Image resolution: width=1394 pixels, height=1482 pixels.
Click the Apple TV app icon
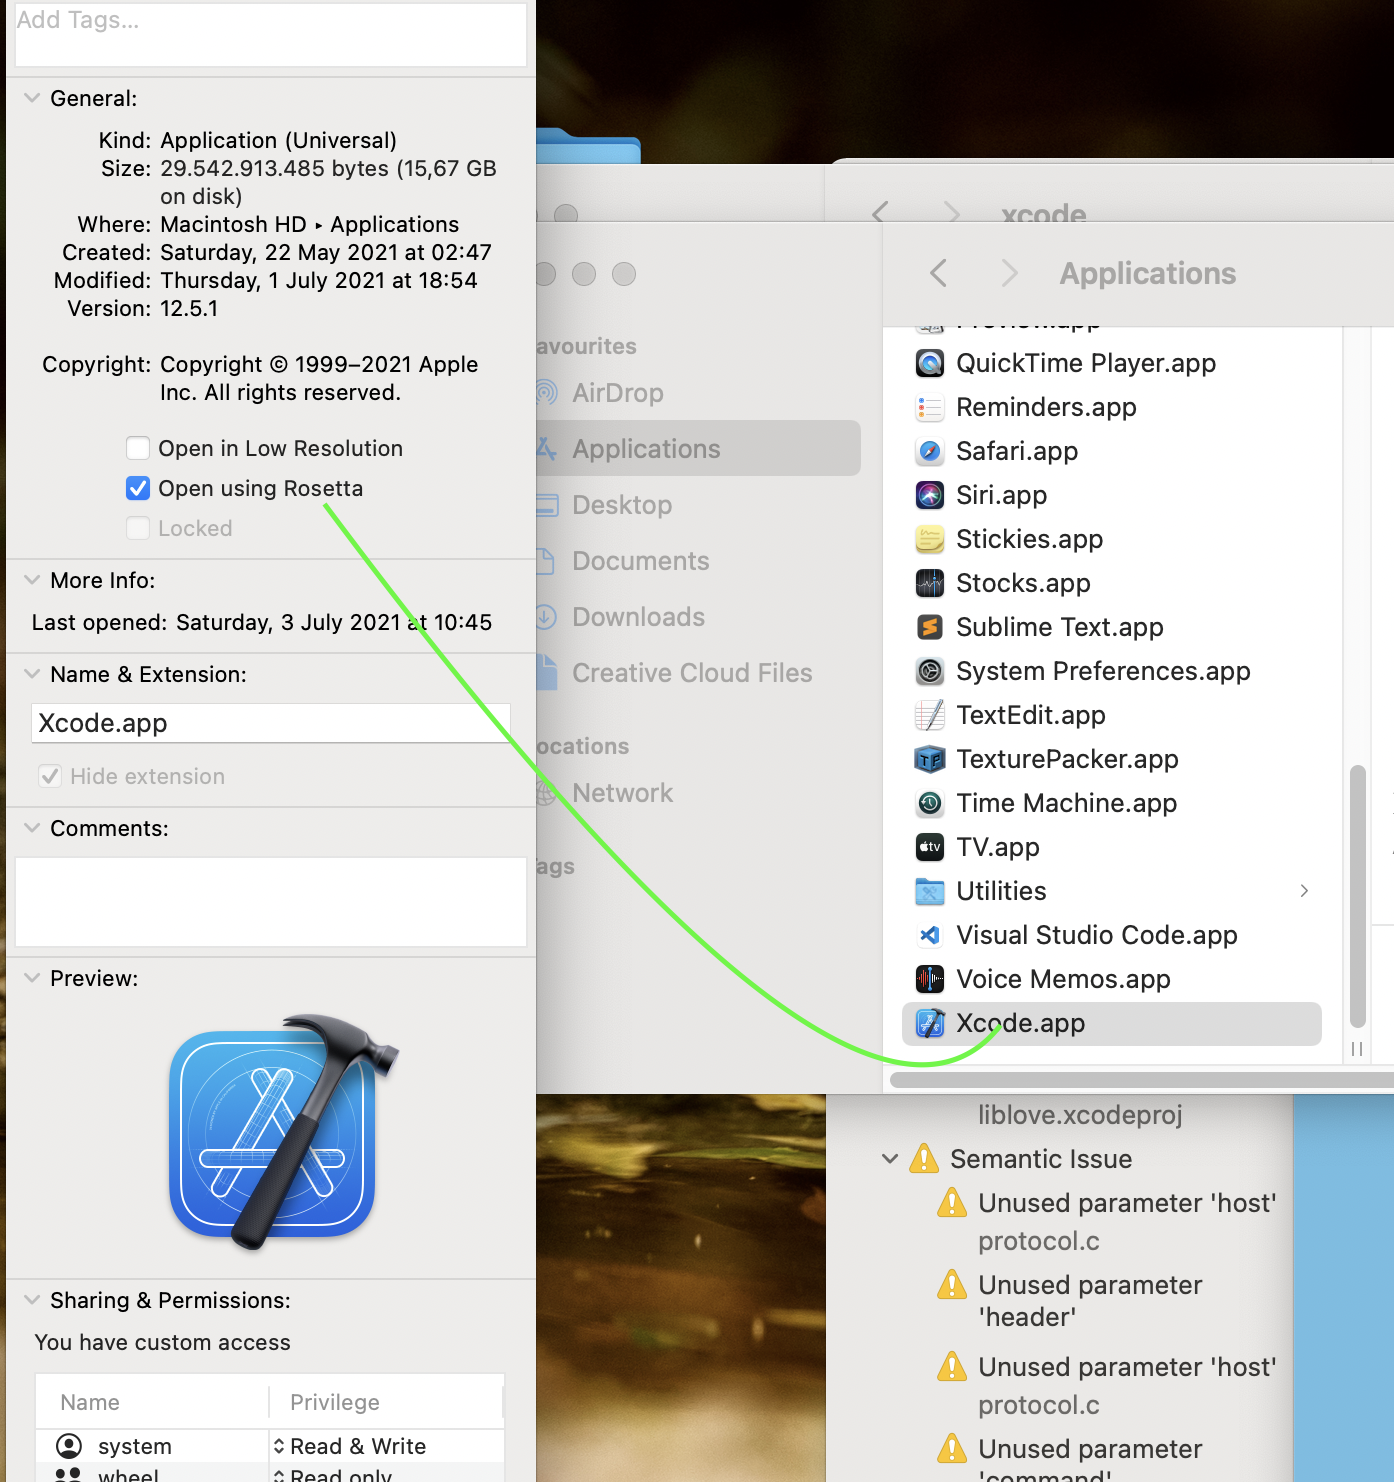point(930,847)
